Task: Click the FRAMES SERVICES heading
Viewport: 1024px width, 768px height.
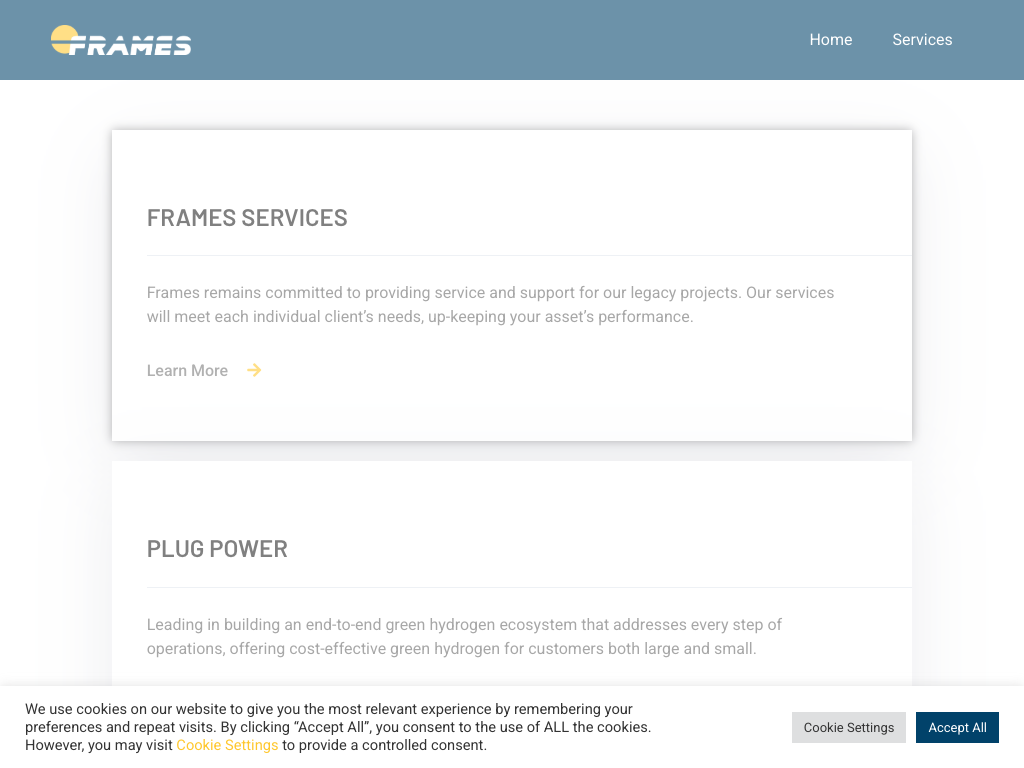Action: 247,218
